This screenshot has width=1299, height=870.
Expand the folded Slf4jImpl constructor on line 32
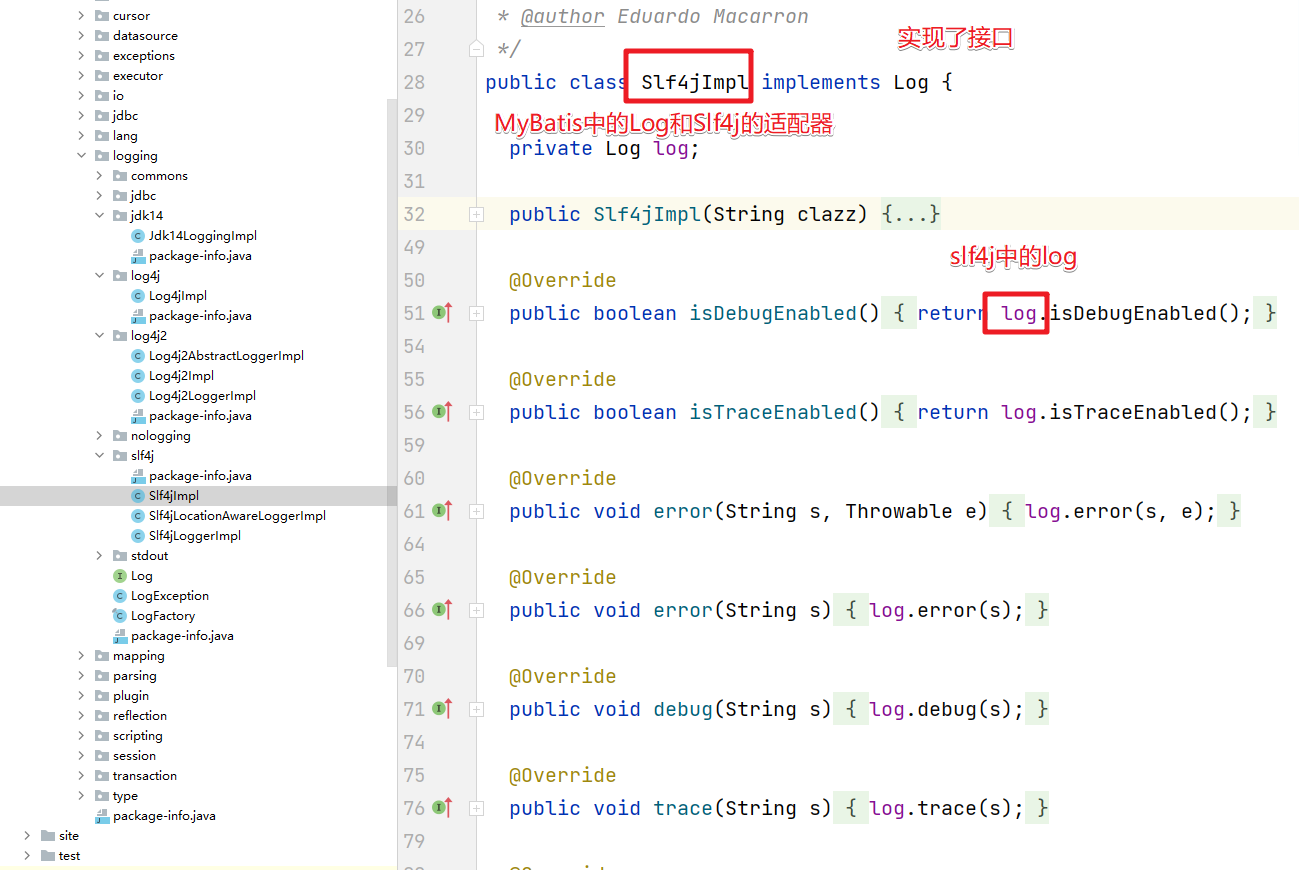477,214
